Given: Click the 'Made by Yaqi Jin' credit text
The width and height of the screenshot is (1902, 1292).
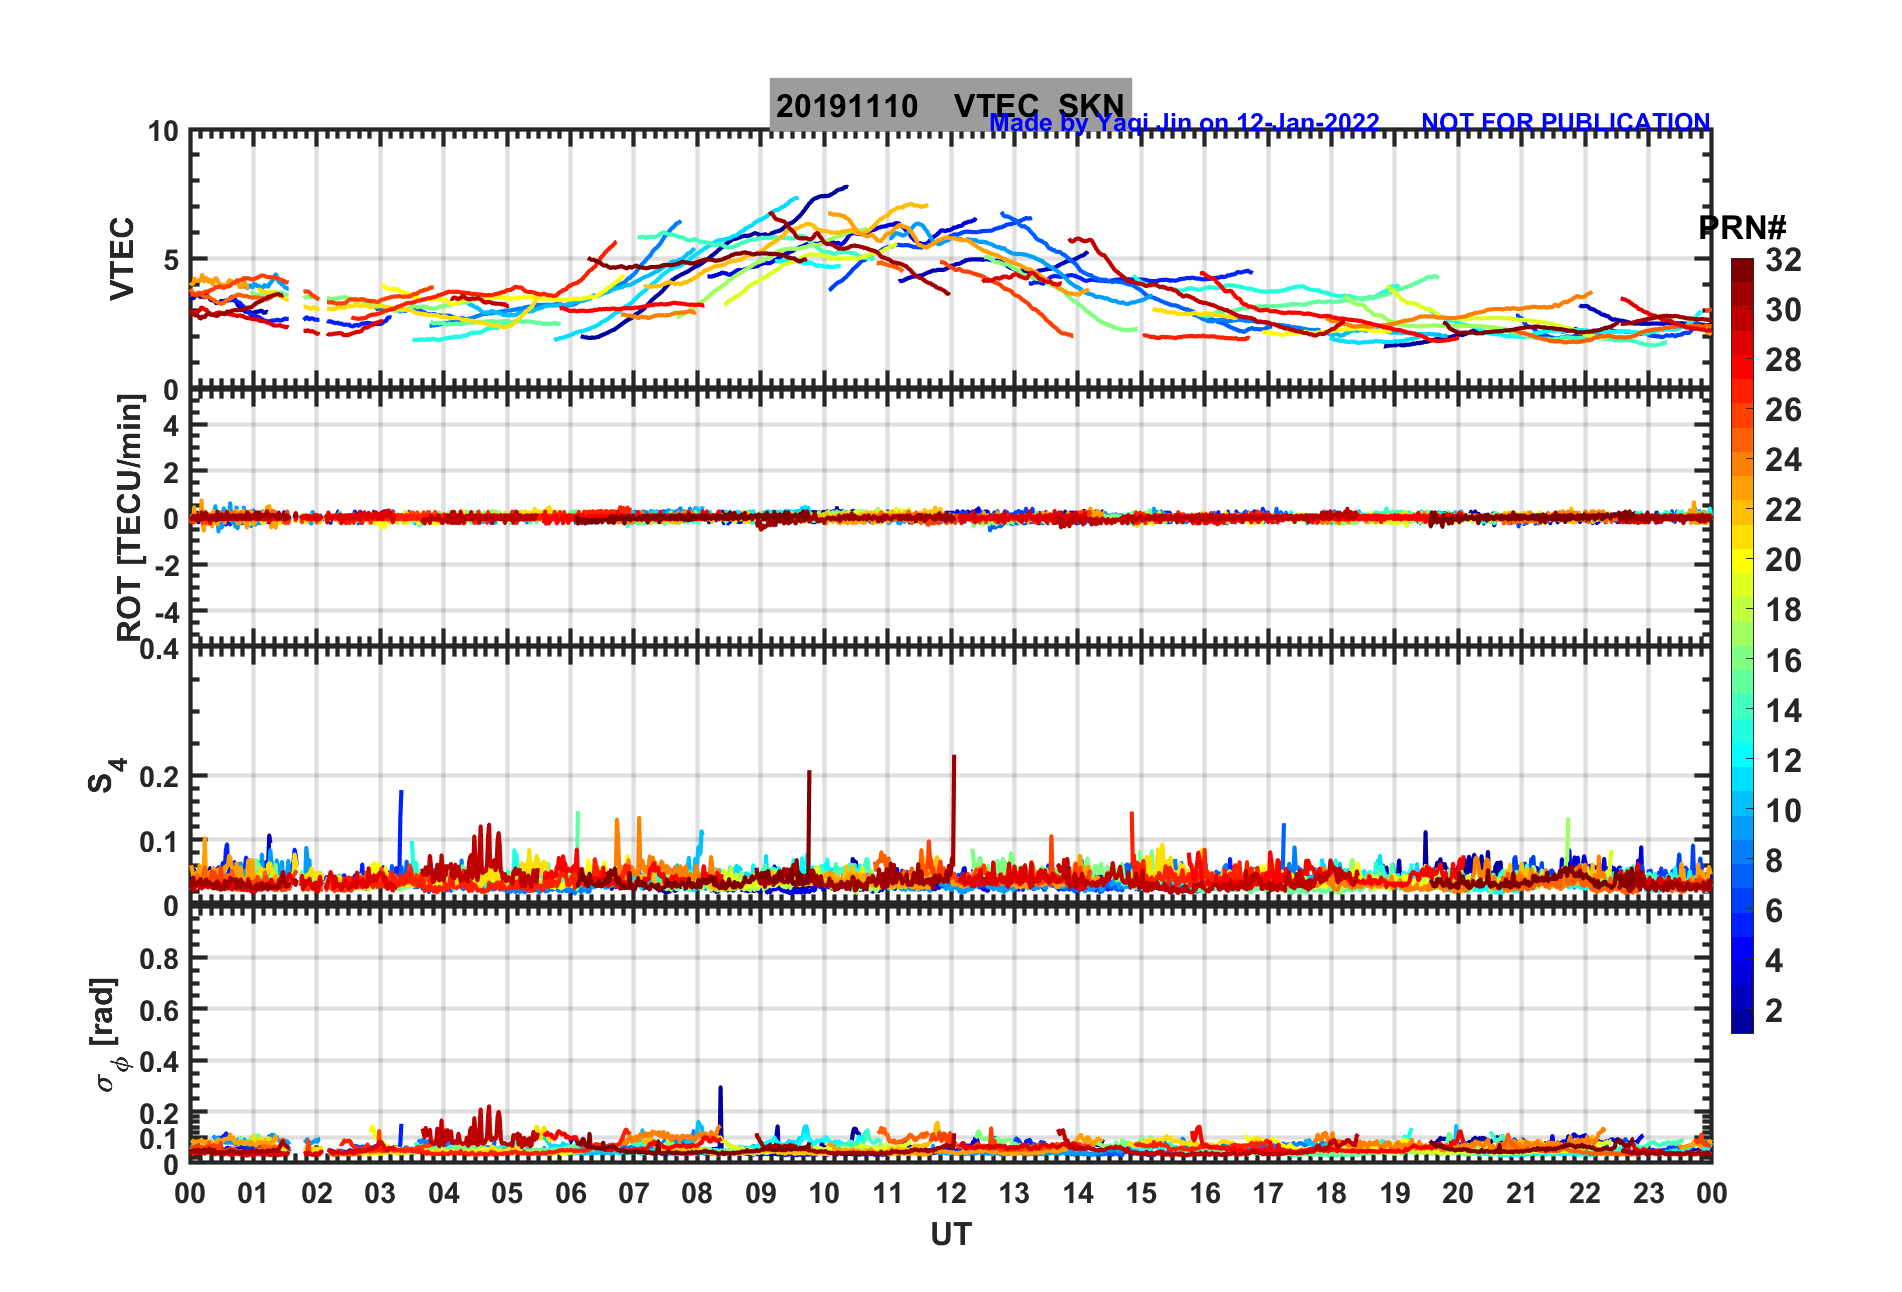Looking at the screenshot, I should tap(1184, 123).
